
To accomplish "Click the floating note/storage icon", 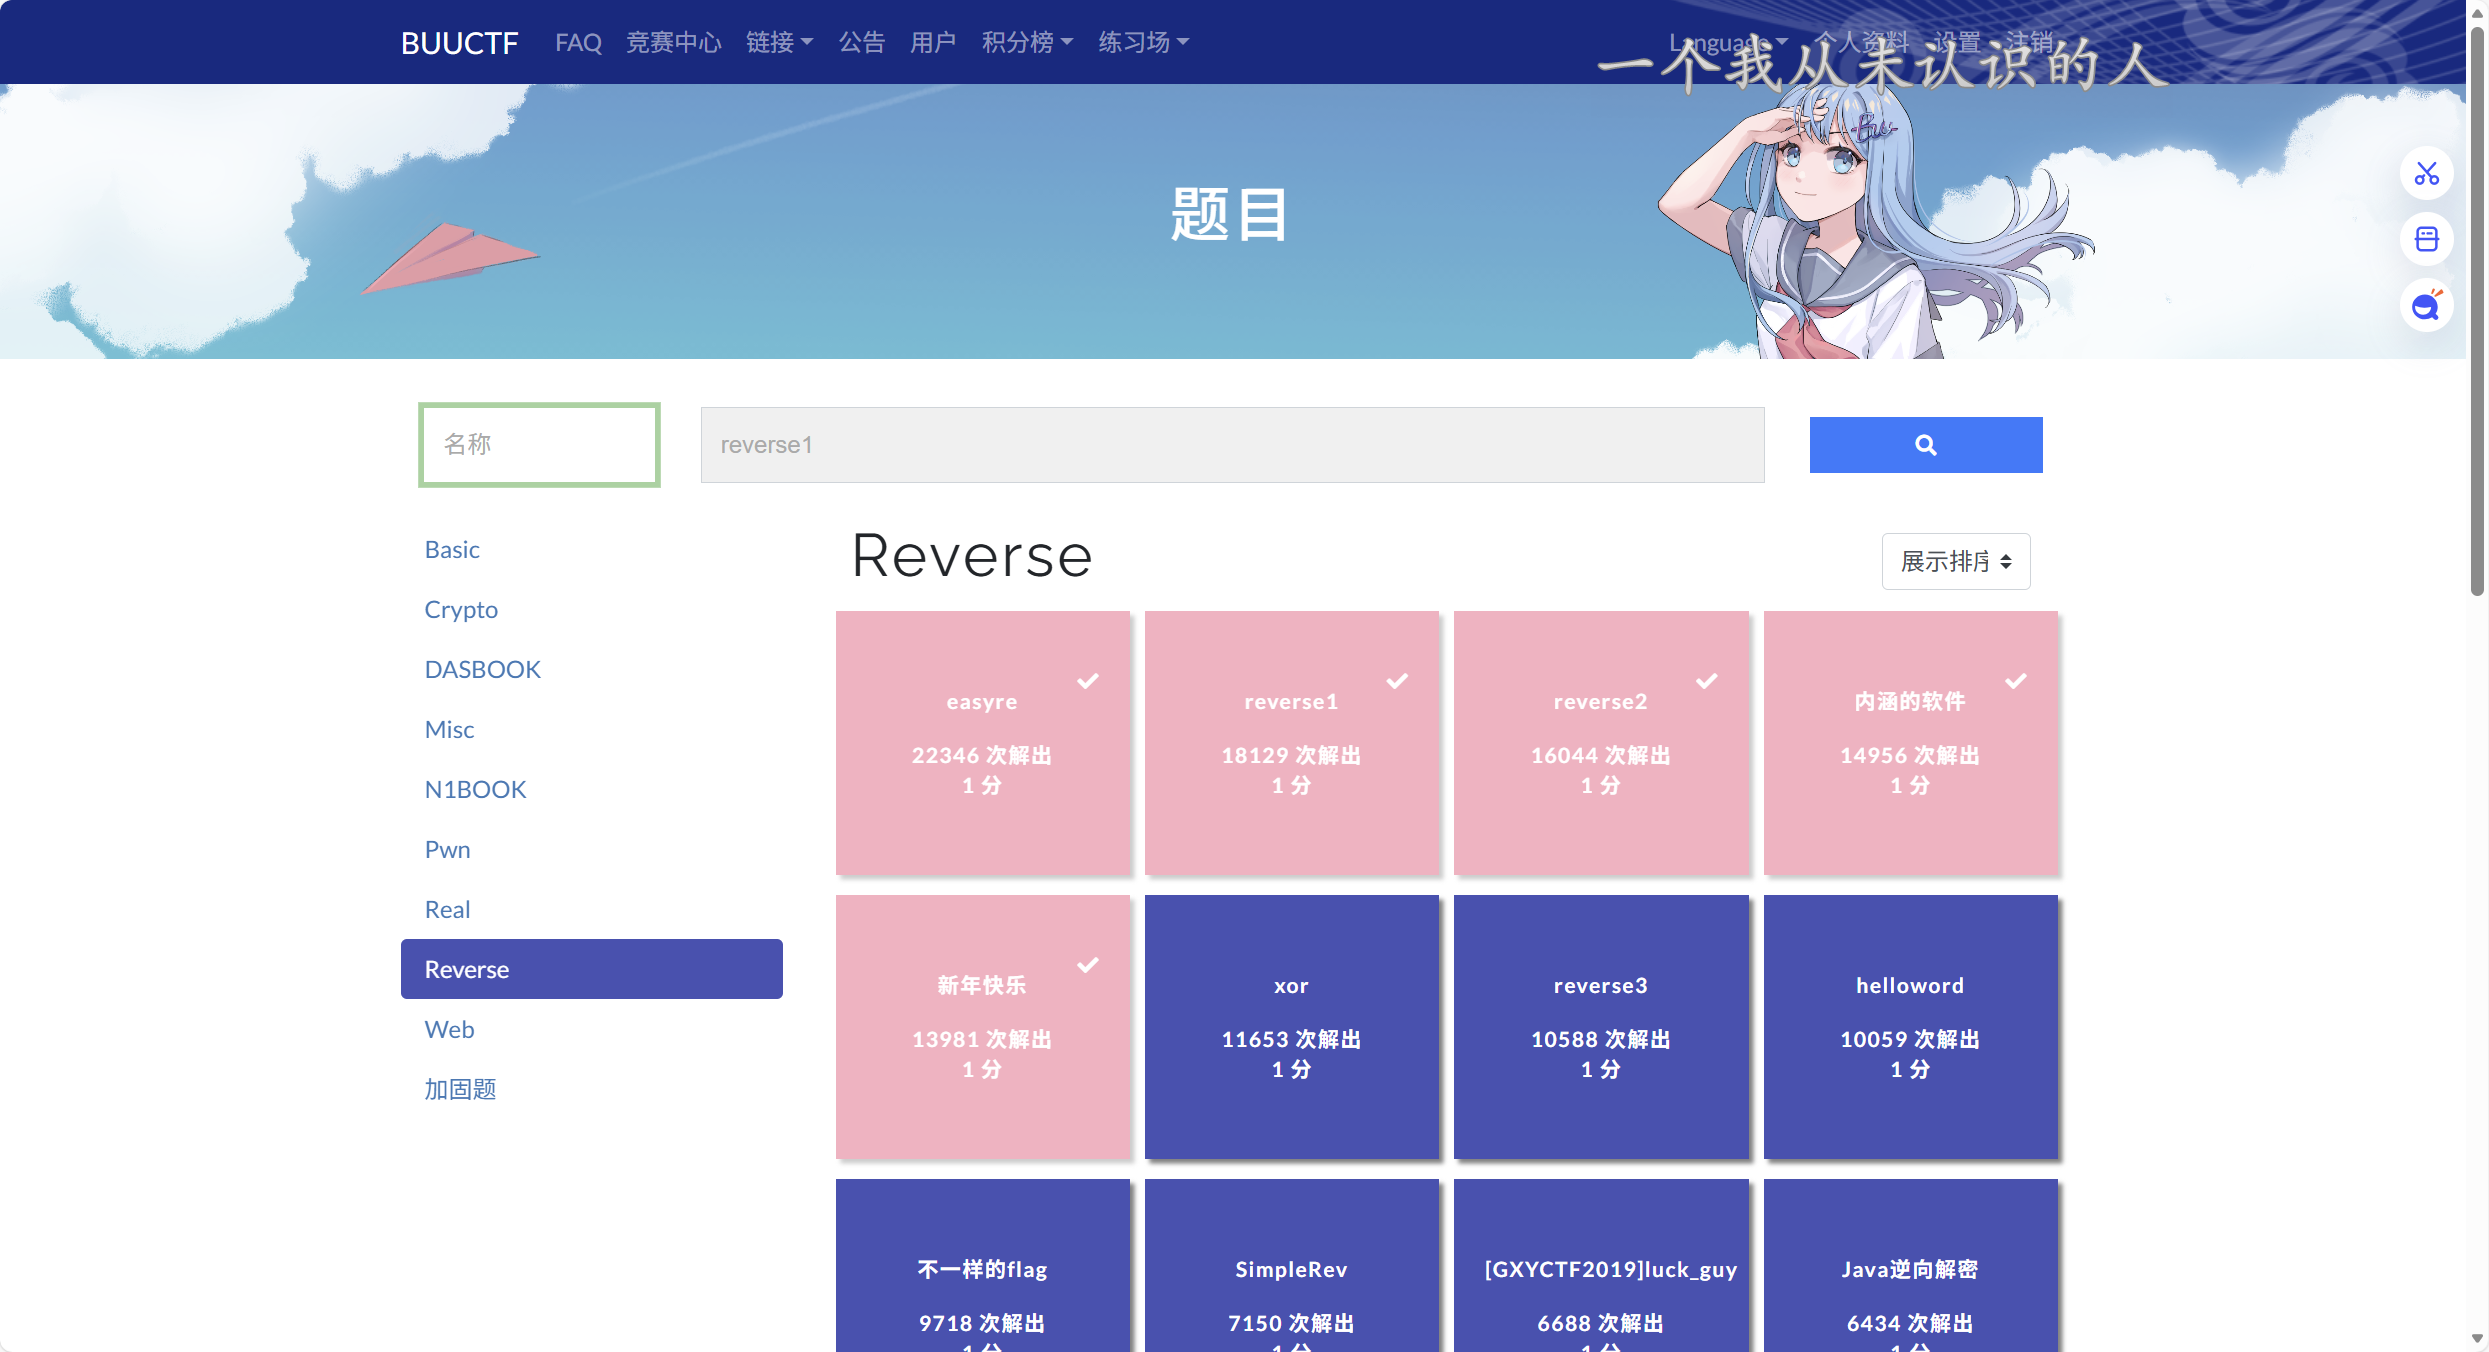I will [2426, 240].
